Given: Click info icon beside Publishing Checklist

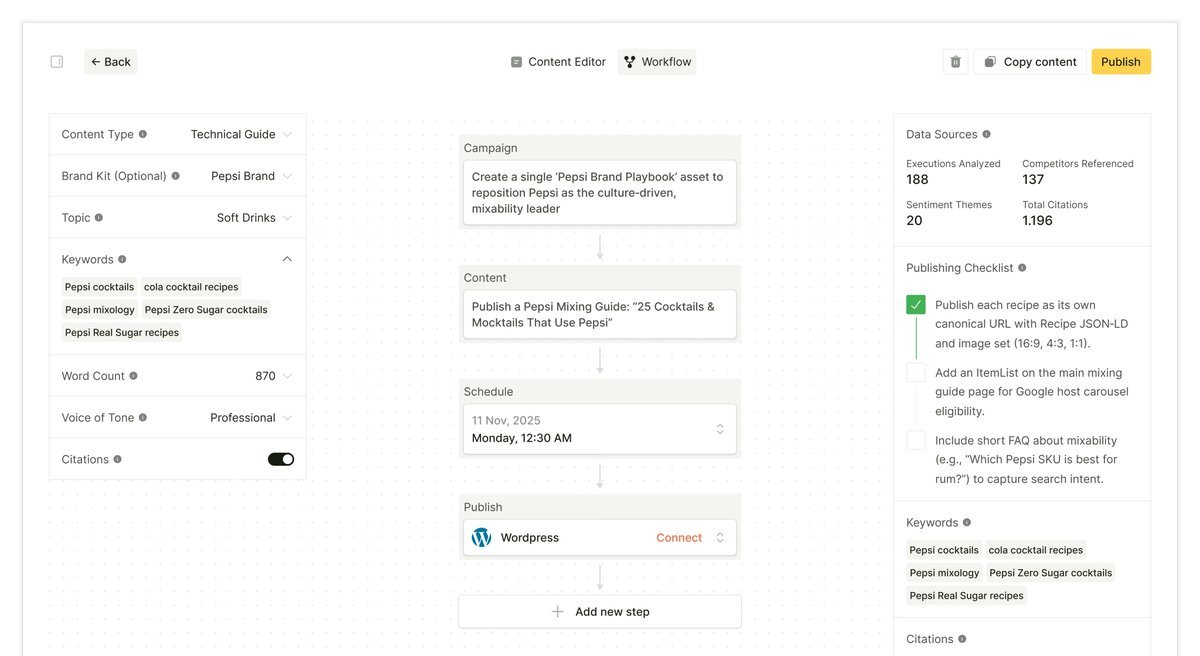Looking at the screenshot, I should (1021, 268).
